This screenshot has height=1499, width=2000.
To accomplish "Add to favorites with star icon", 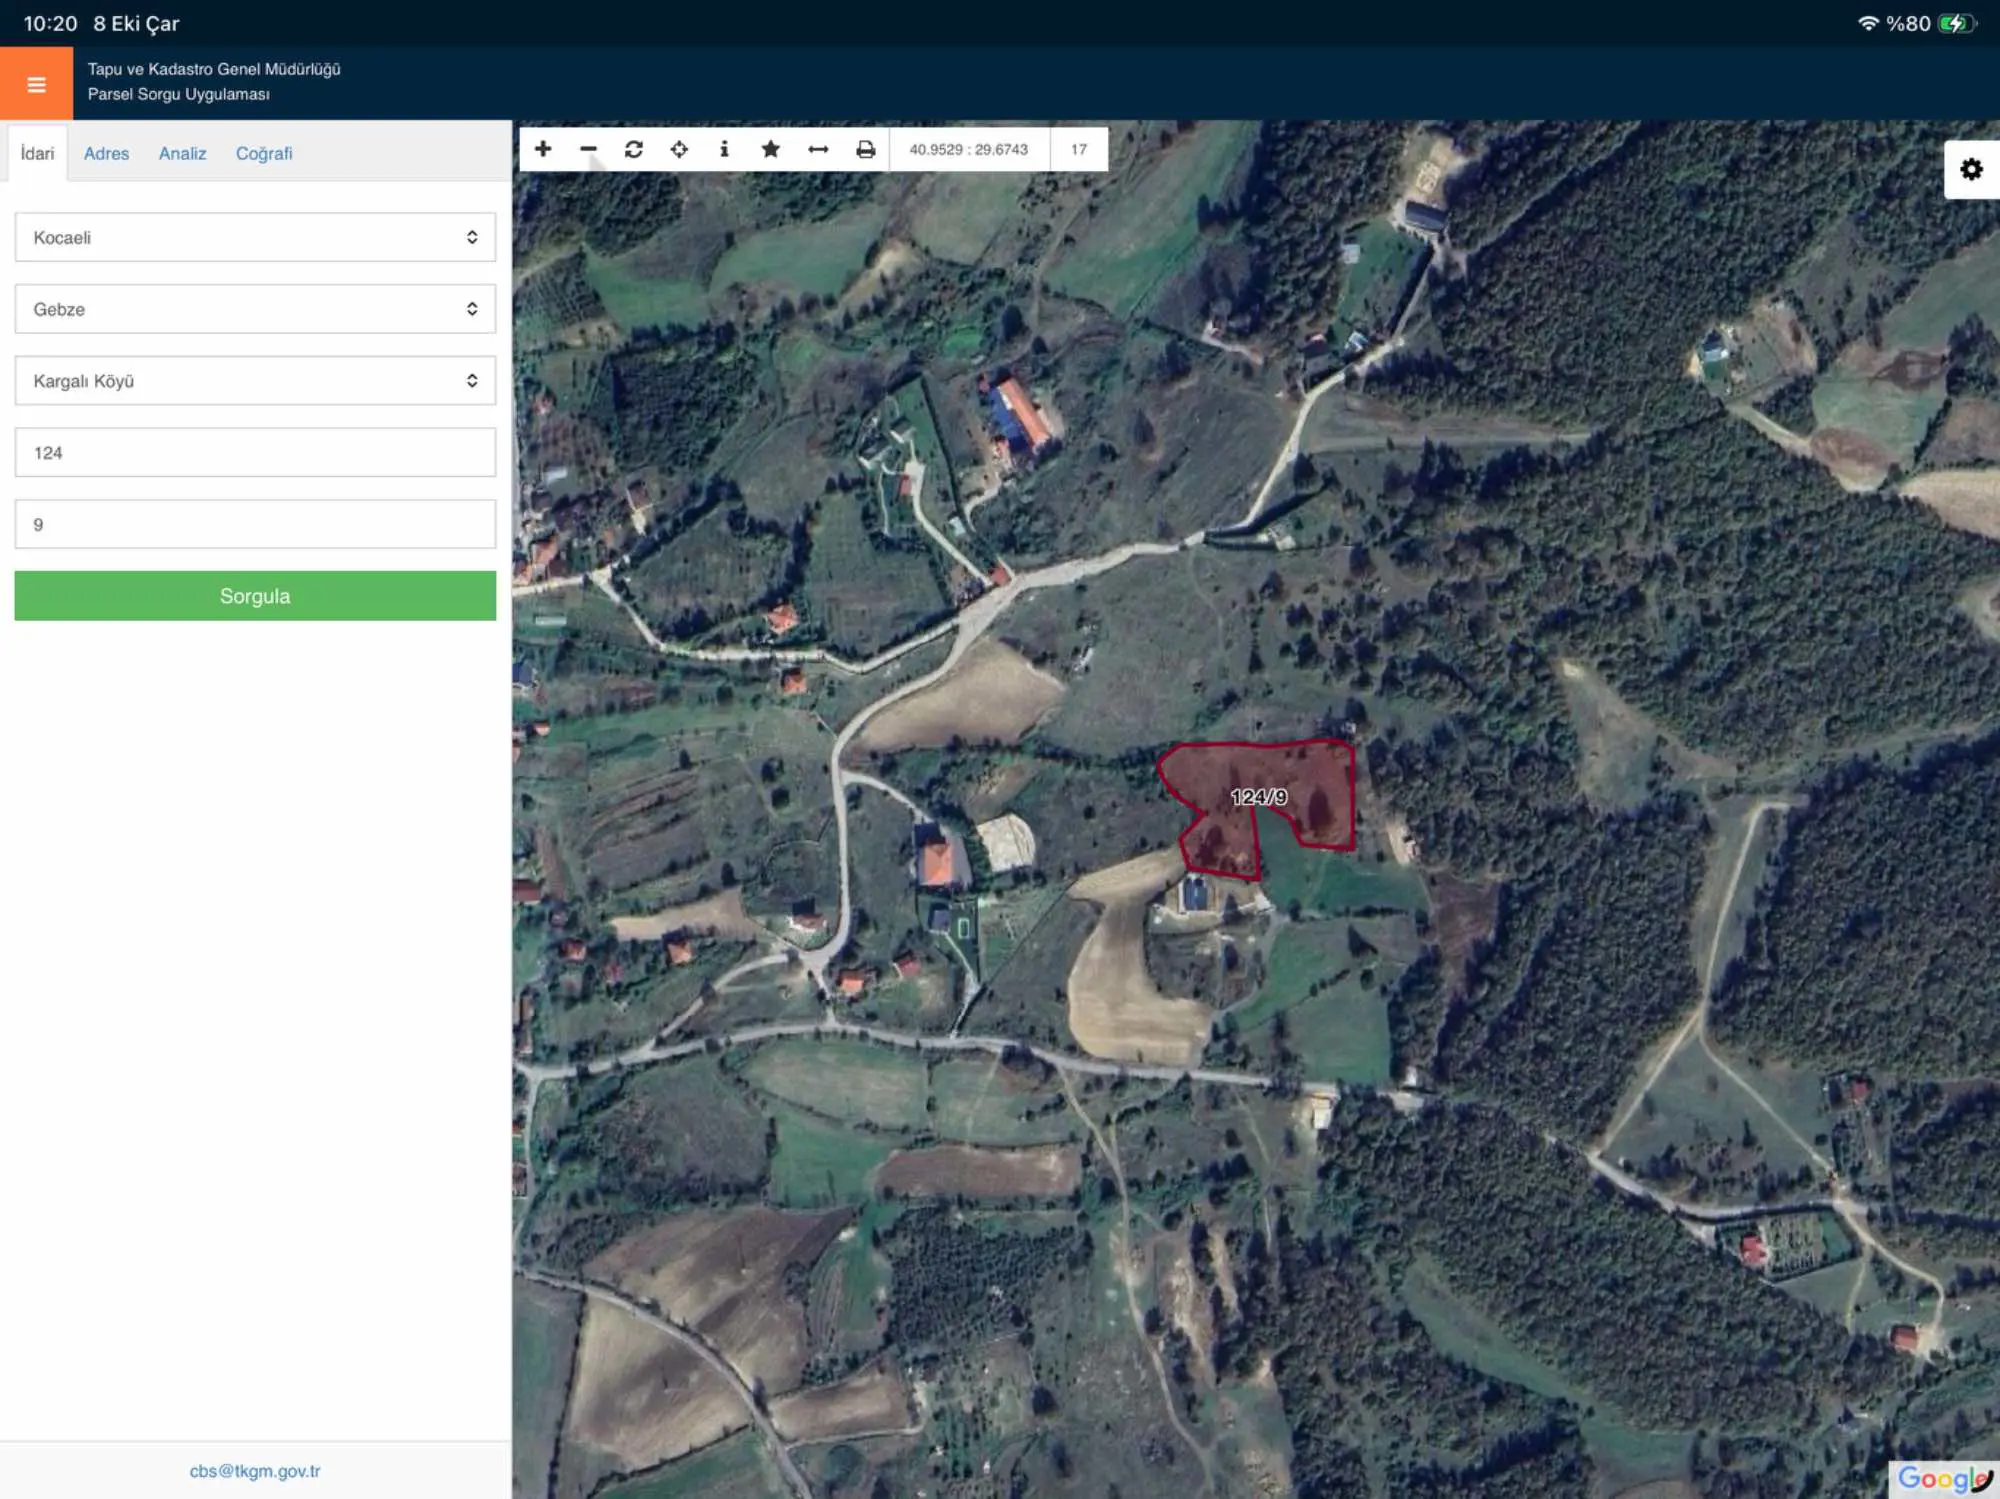I will coord(770,149).
